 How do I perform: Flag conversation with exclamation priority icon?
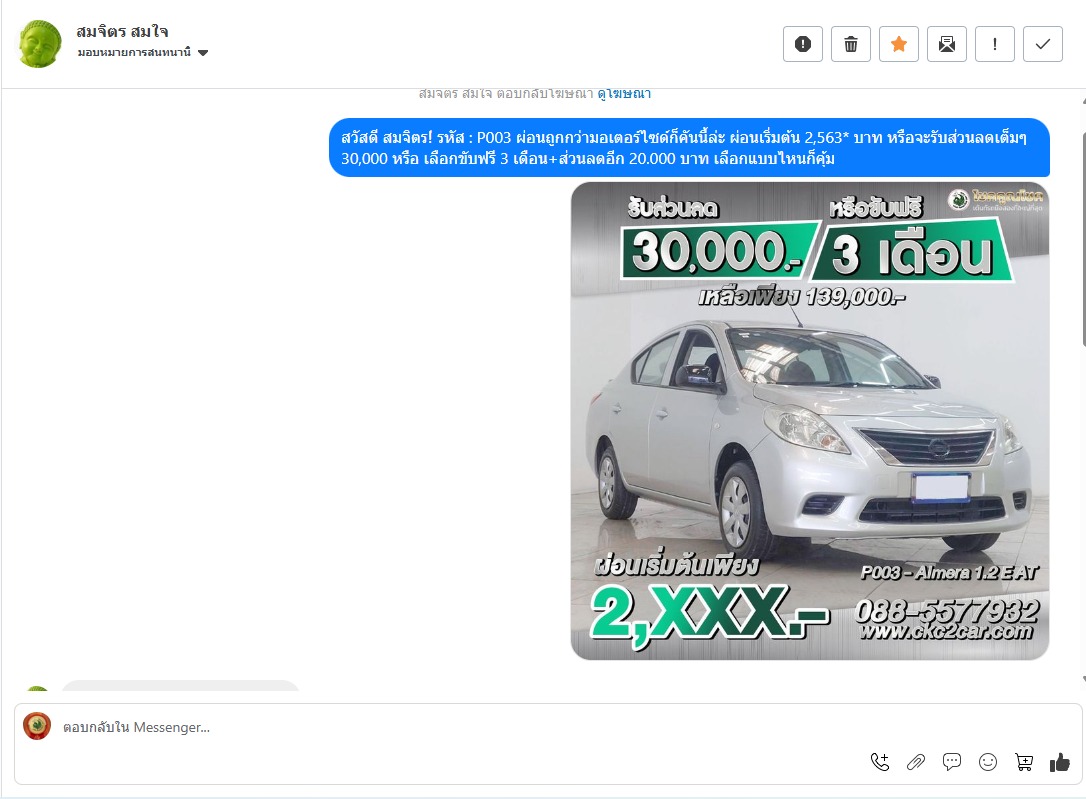point(995,44)
